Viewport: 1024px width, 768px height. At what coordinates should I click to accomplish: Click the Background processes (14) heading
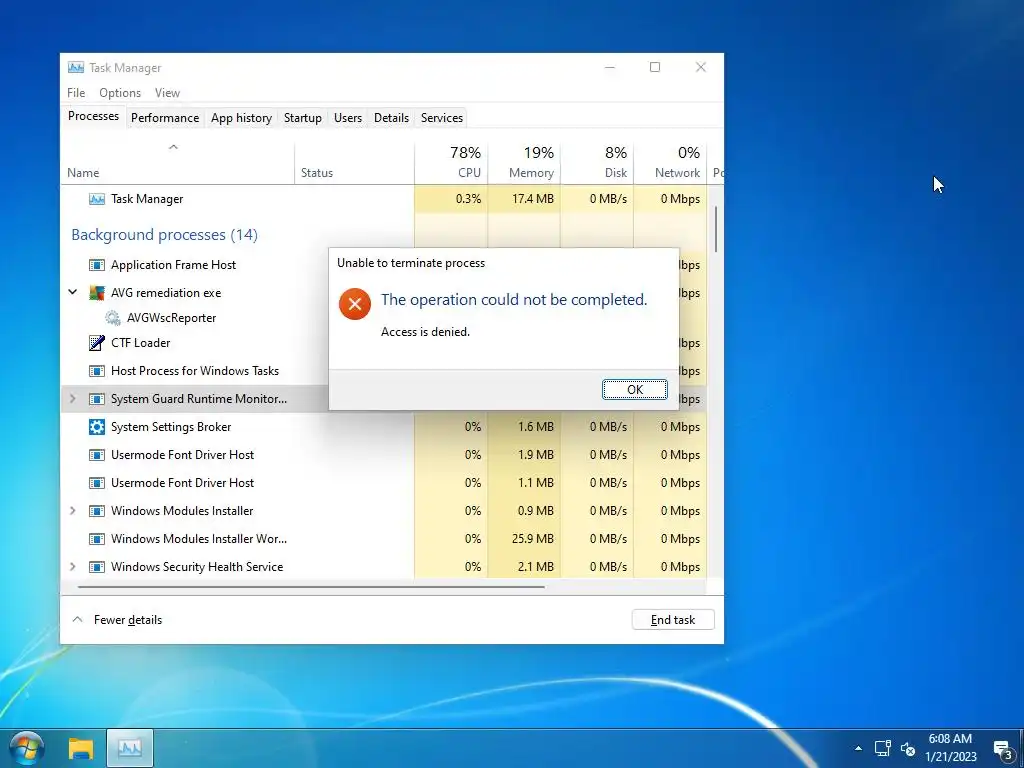coord(165,235)
